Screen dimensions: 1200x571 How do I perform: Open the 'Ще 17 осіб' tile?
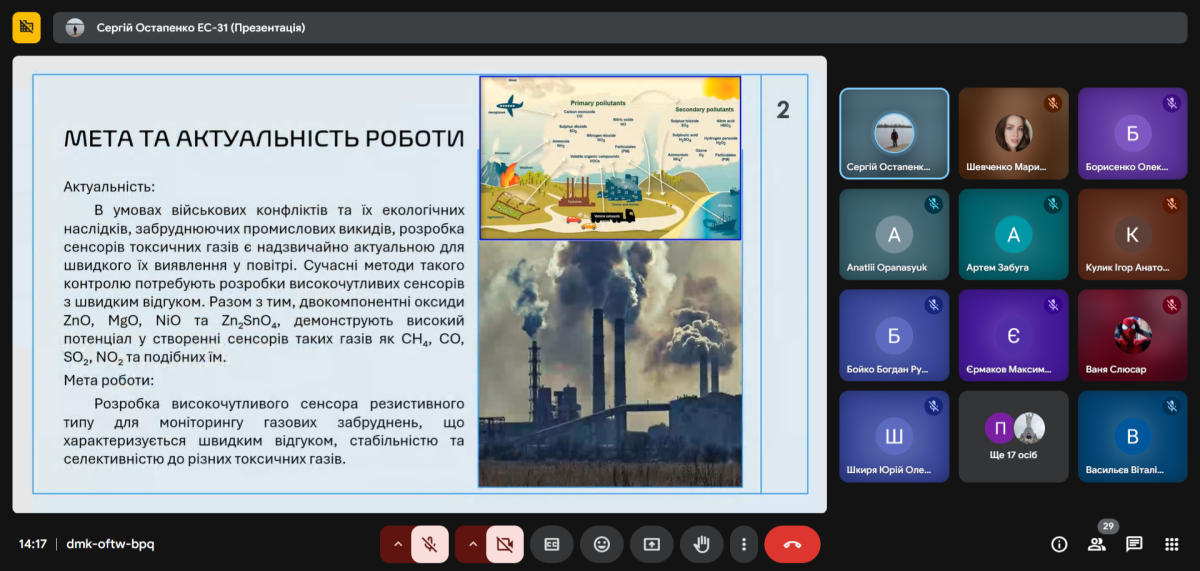click(1013, 436)
